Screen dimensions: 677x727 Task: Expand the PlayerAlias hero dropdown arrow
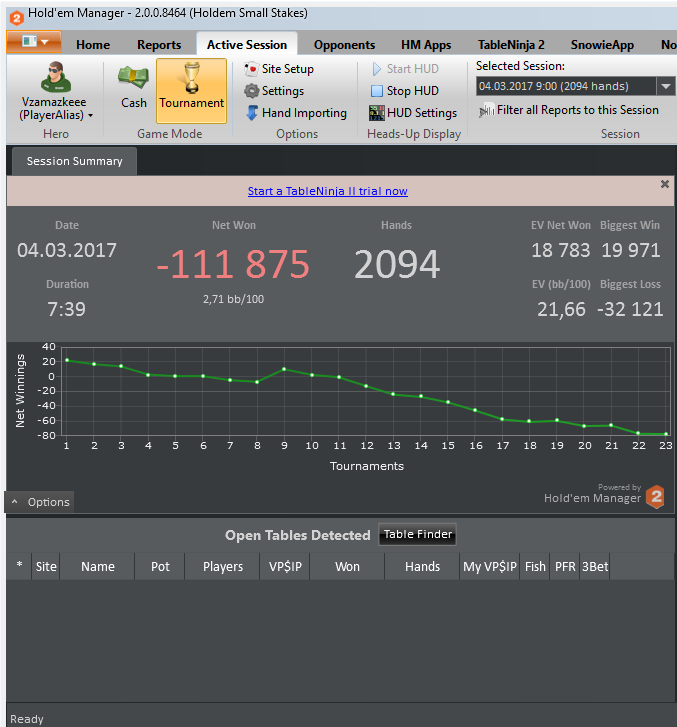[90, 115]
